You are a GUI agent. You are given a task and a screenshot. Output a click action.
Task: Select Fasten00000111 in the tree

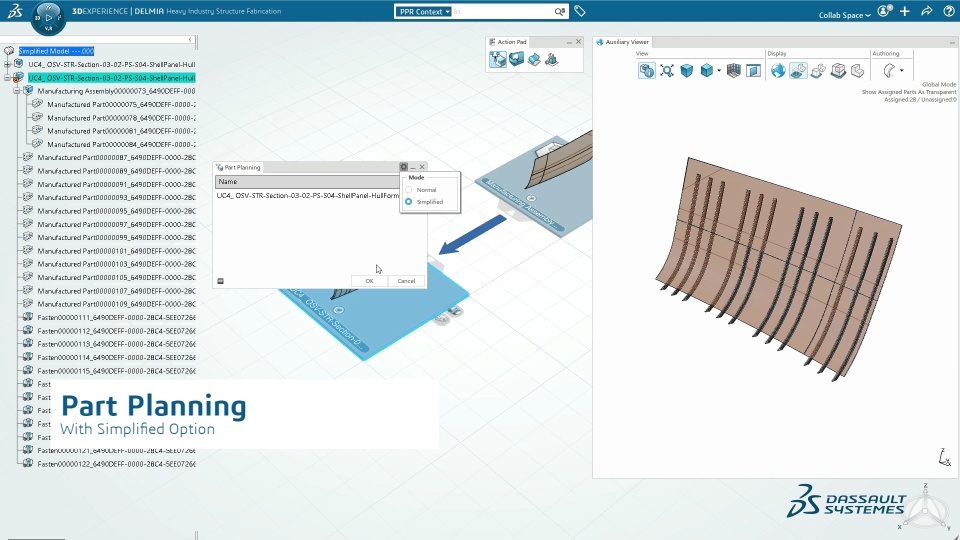pos(116,317)
